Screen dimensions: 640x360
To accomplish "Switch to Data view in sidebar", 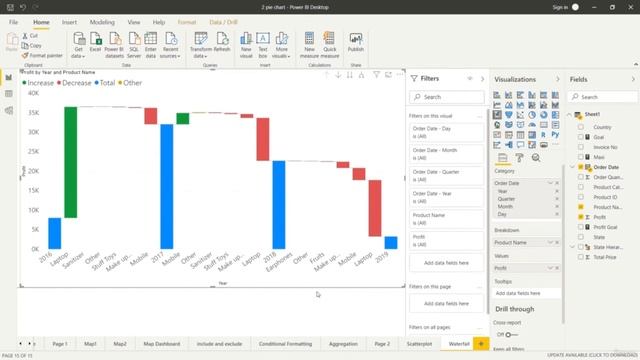I will point(9,94).
